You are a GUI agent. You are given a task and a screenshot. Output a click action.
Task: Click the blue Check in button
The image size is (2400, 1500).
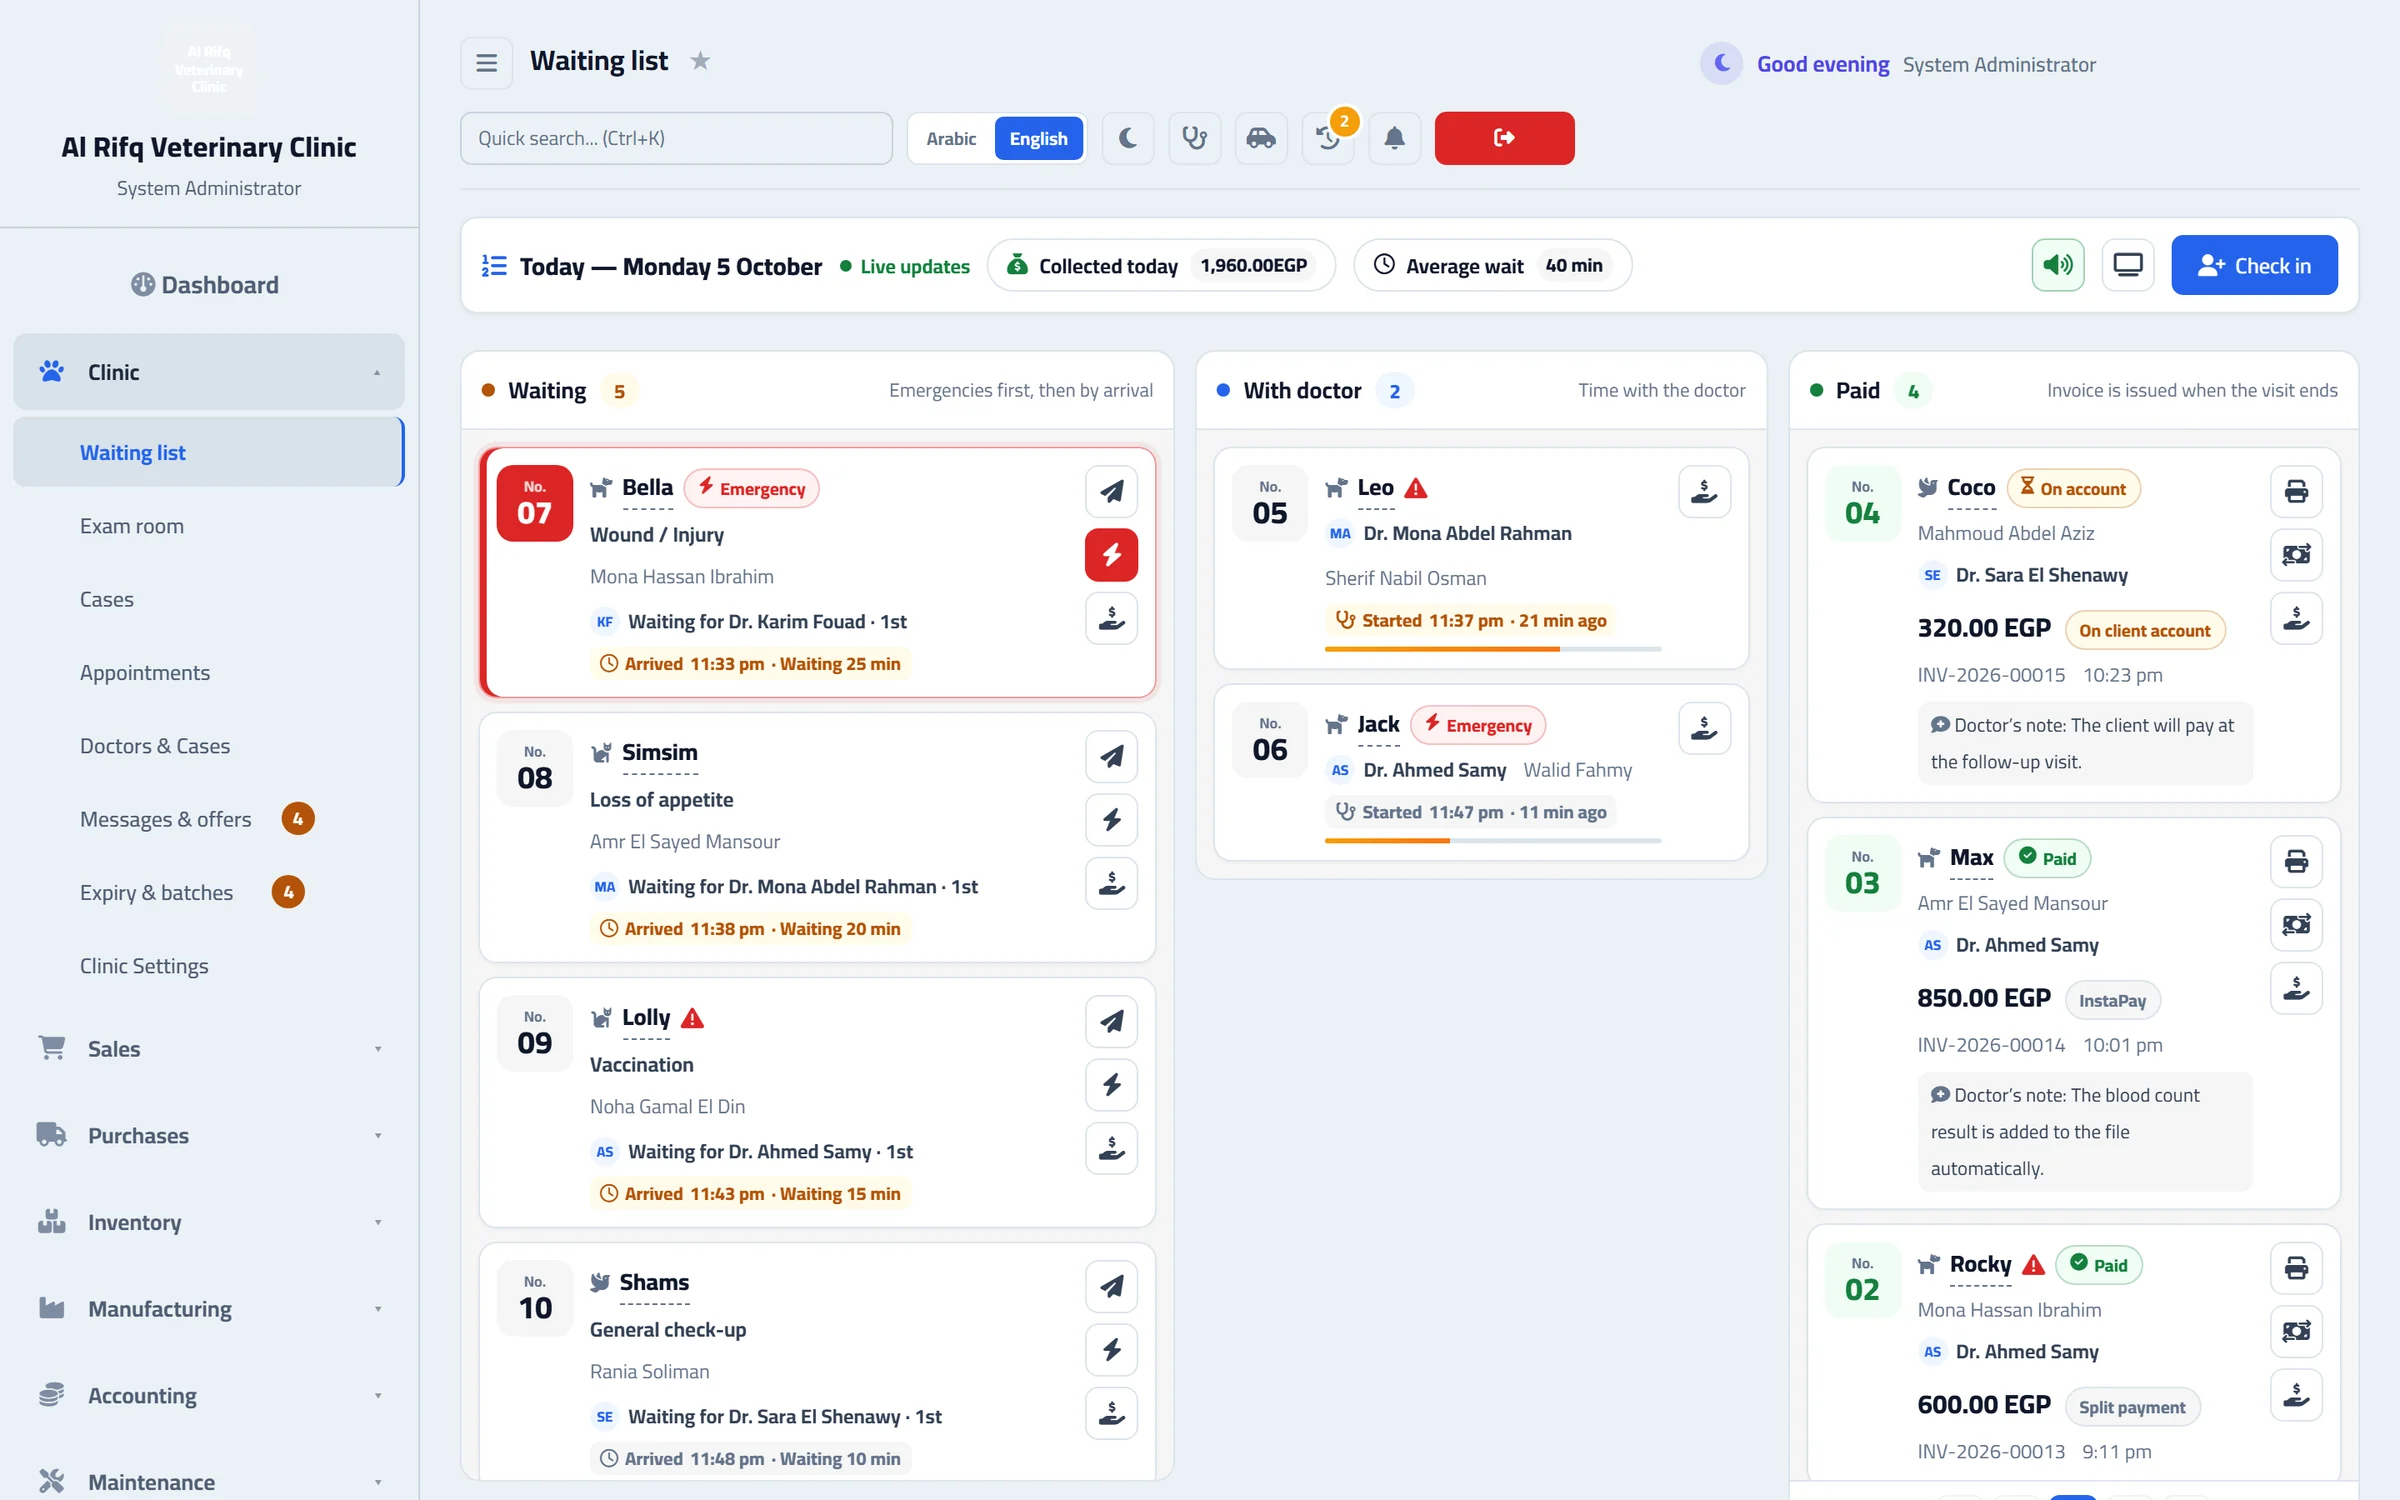2254,265
